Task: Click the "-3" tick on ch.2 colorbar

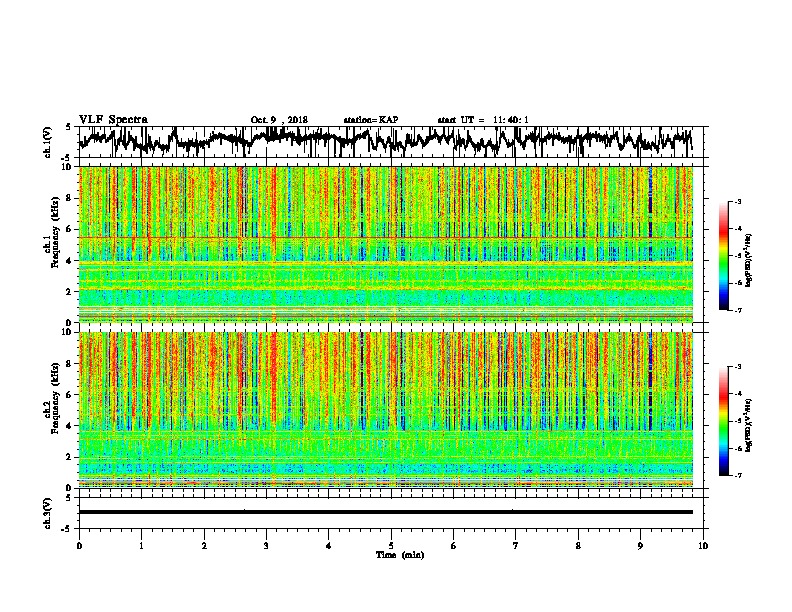Action: click(x=738, y=367)
